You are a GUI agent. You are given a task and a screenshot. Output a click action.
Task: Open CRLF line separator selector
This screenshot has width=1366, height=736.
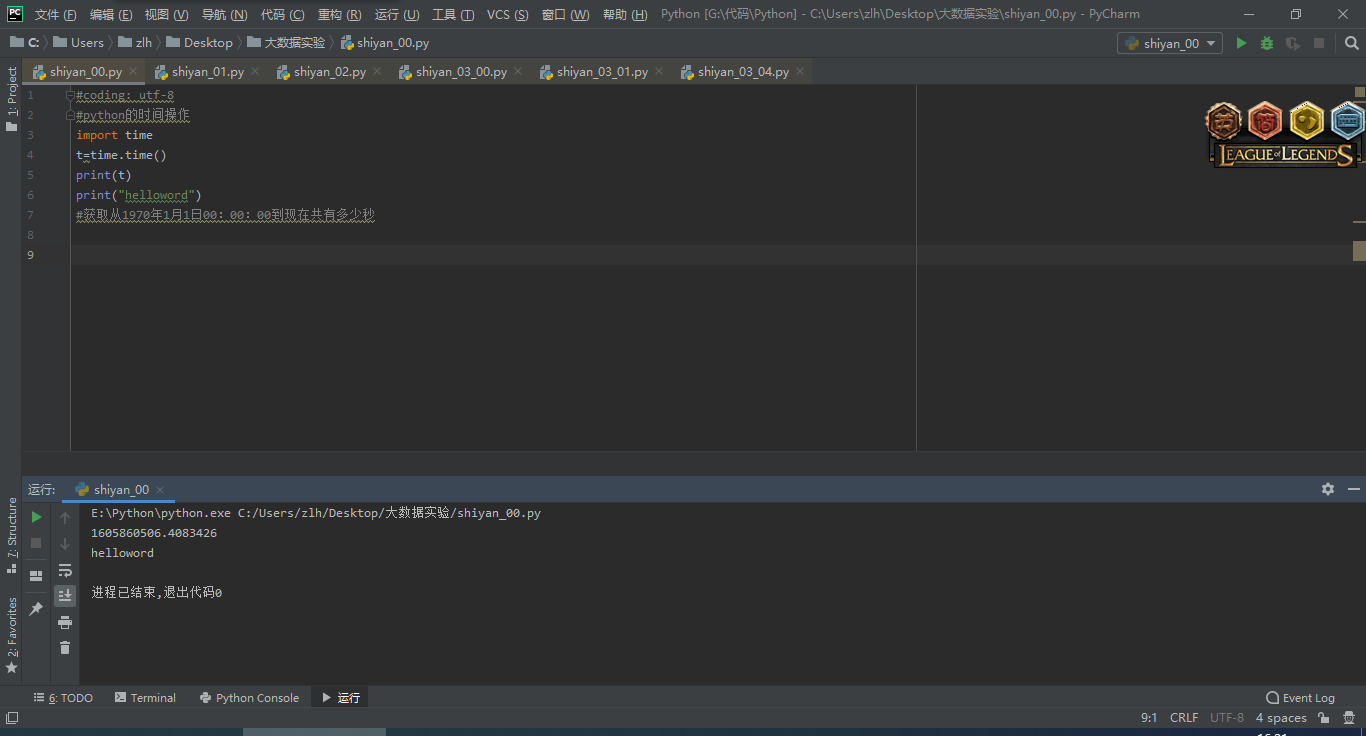pos(1183,718)
